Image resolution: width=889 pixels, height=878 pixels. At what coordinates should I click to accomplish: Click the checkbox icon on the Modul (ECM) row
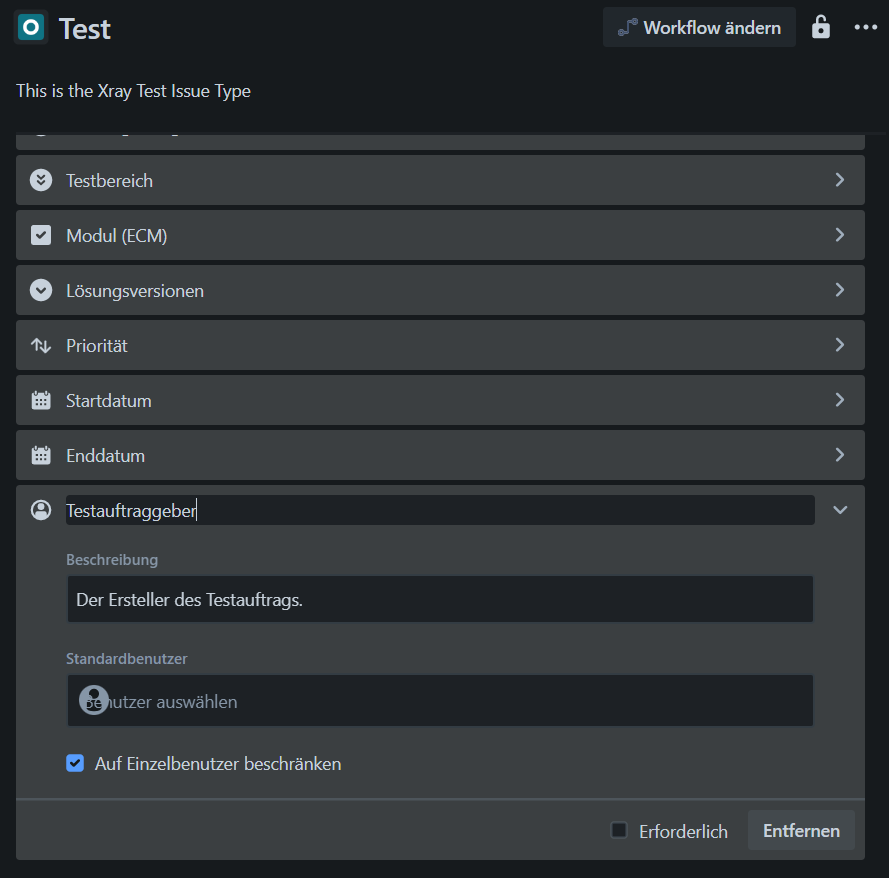pos(40,235)
